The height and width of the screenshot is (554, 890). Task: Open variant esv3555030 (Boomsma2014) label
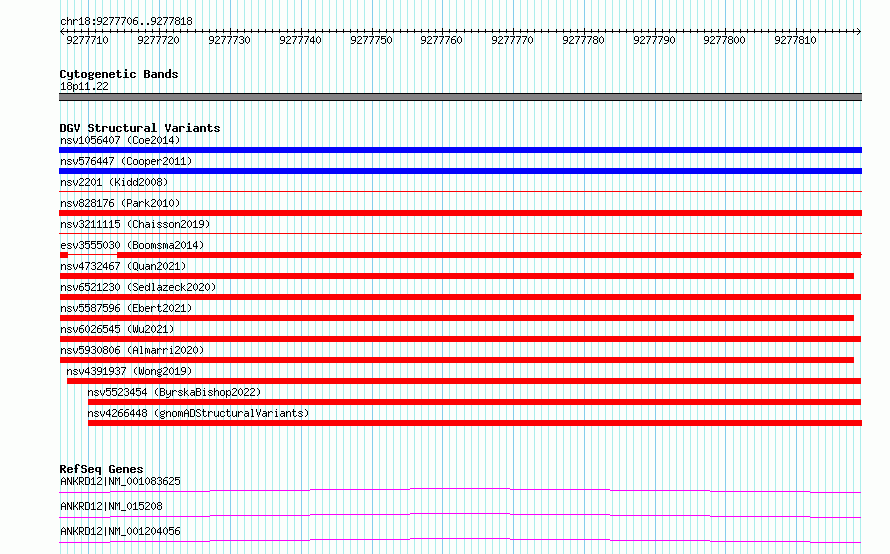coord(132,245)
